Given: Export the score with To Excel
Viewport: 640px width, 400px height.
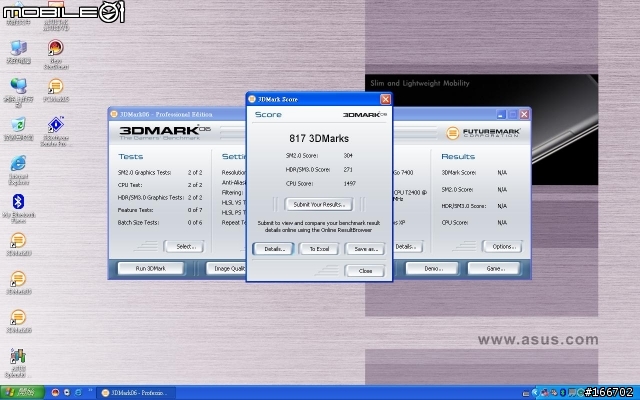Looking at the screenshot, I should point(319,249).
